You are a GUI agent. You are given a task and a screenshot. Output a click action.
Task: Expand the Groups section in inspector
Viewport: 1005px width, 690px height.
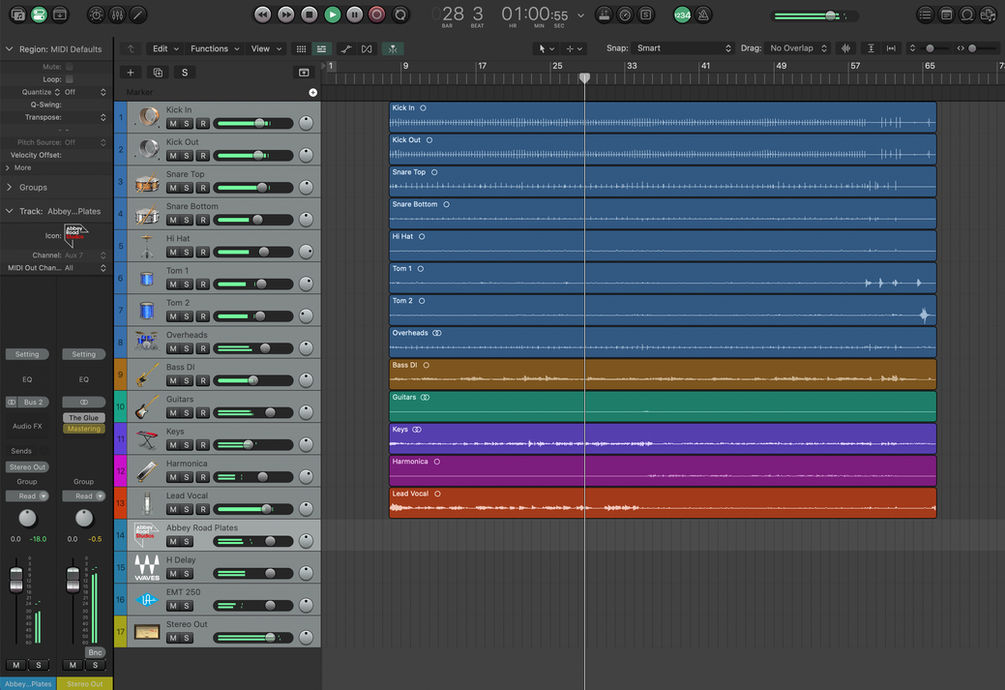(x=10, y=187)
